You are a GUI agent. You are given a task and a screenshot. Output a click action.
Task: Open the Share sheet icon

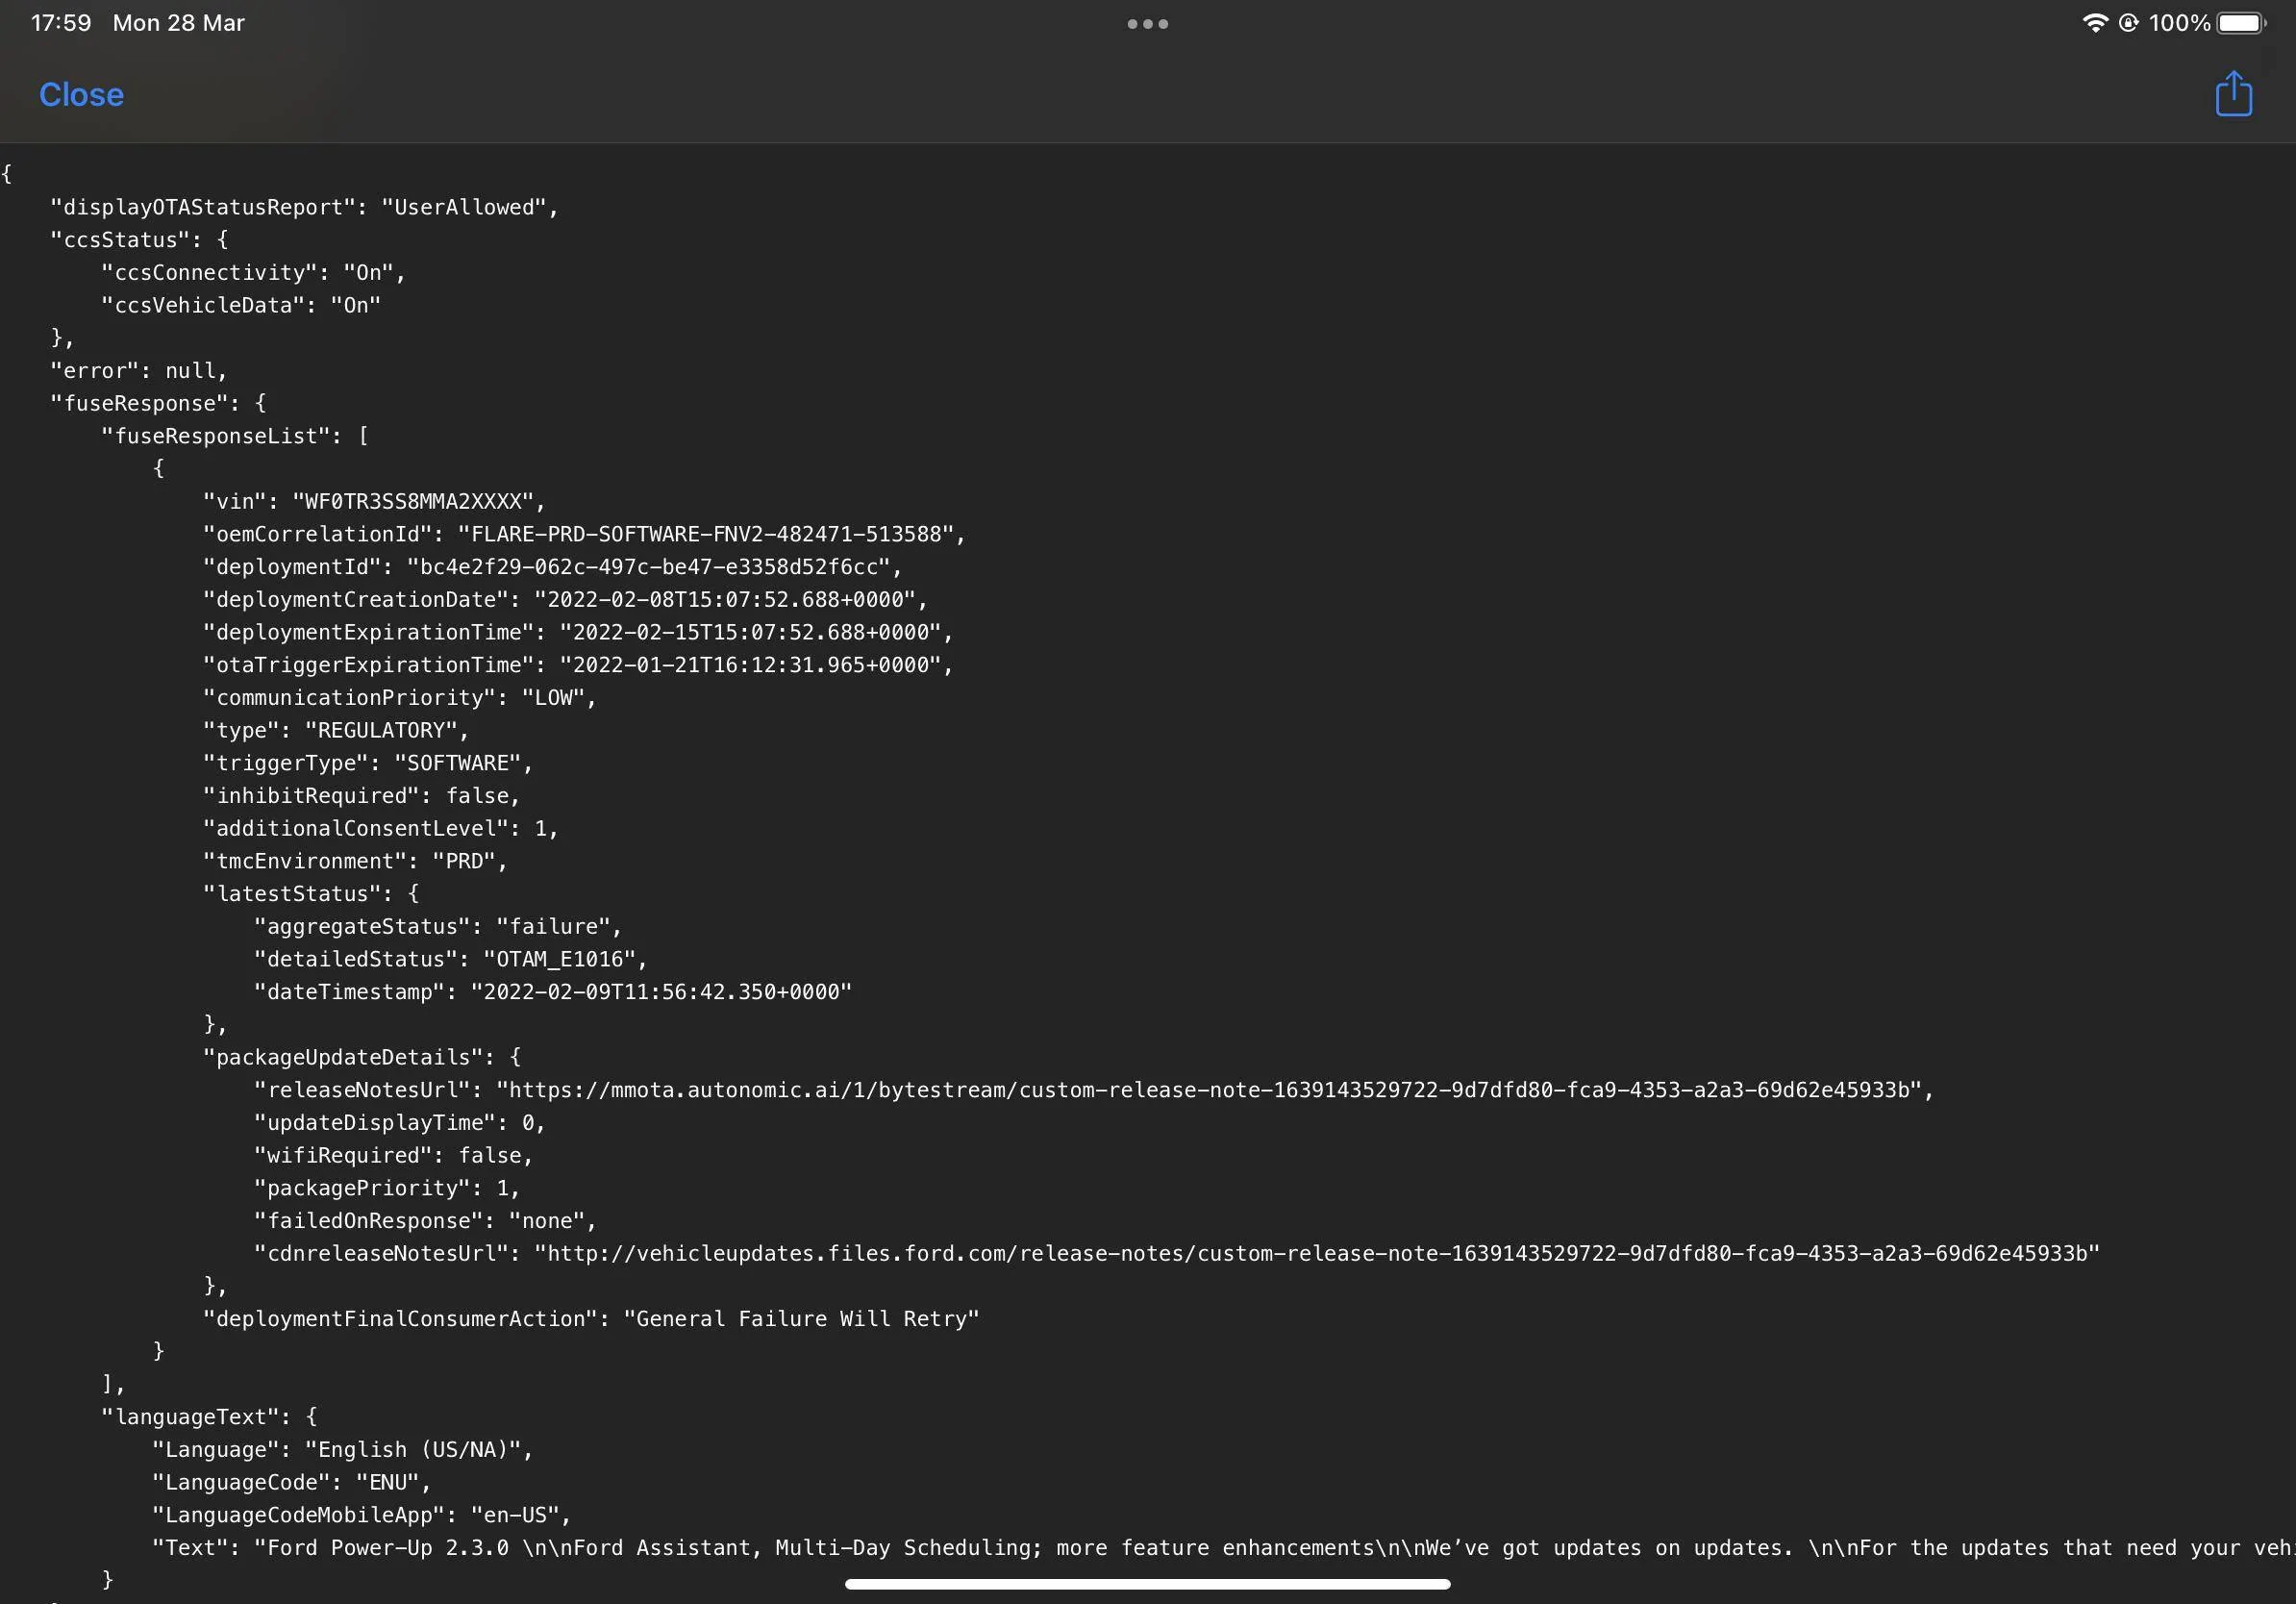coord(2233,94)
